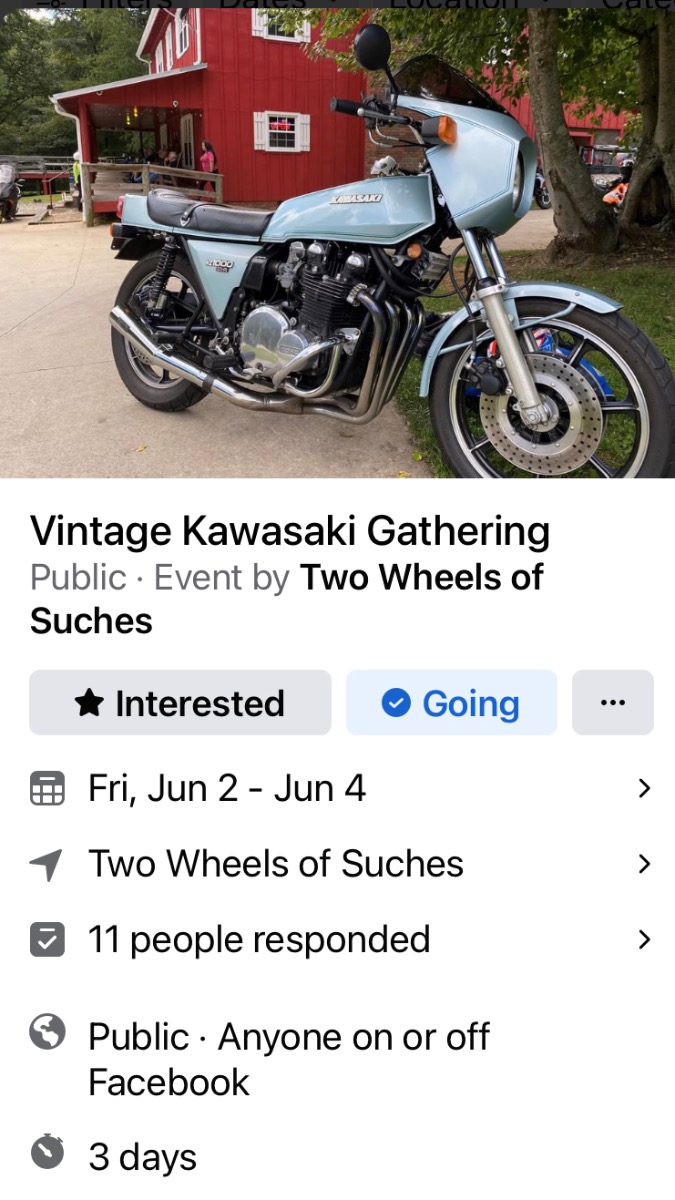This screenshot has width=675, height=1200.
Task: Open the bold Two Wheels of Suches host link
Action: (421, 578)
